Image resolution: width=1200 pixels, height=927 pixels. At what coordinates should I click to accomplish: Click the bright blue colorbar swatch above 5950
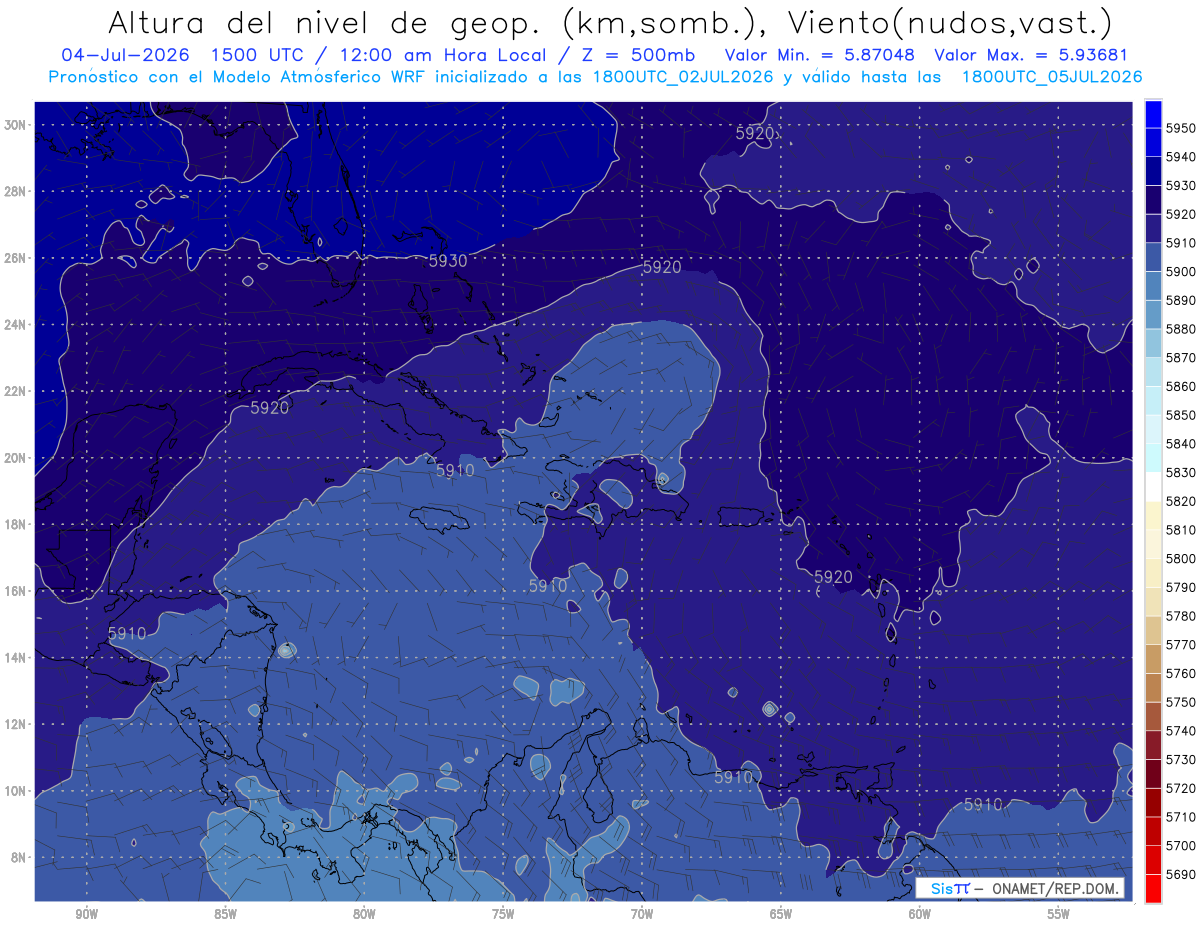(1153, 114)
